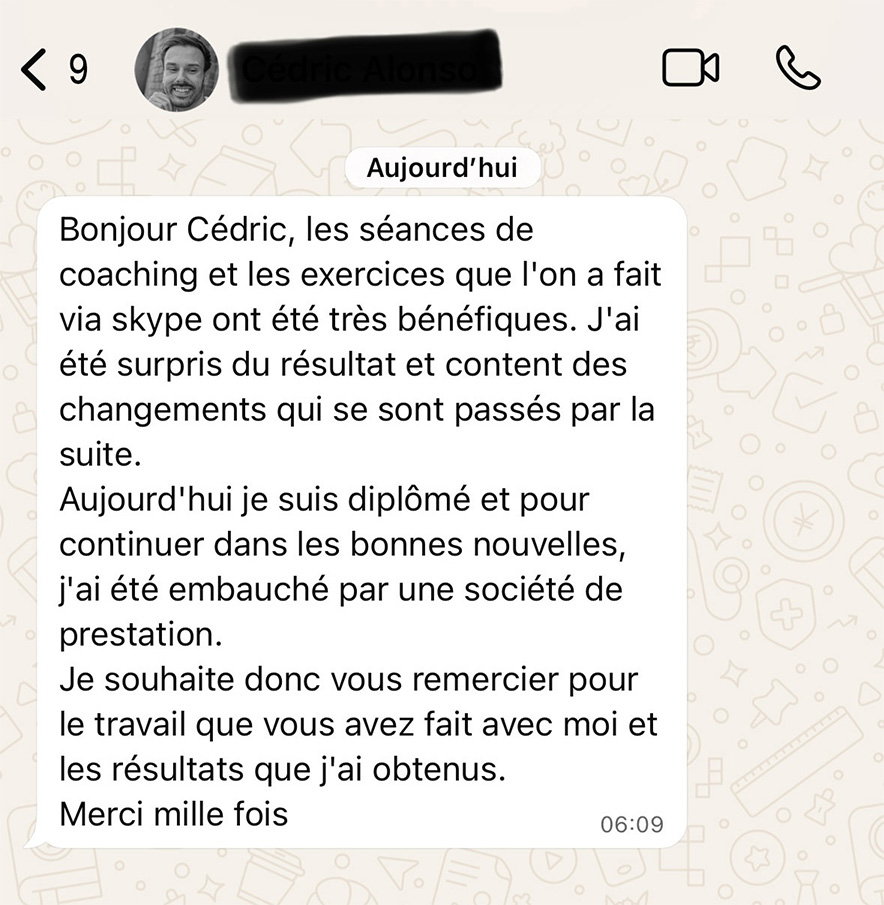Click the Aujourd'hui date pill
Viewport: 884px width, 905px height.
click(443, 168)
